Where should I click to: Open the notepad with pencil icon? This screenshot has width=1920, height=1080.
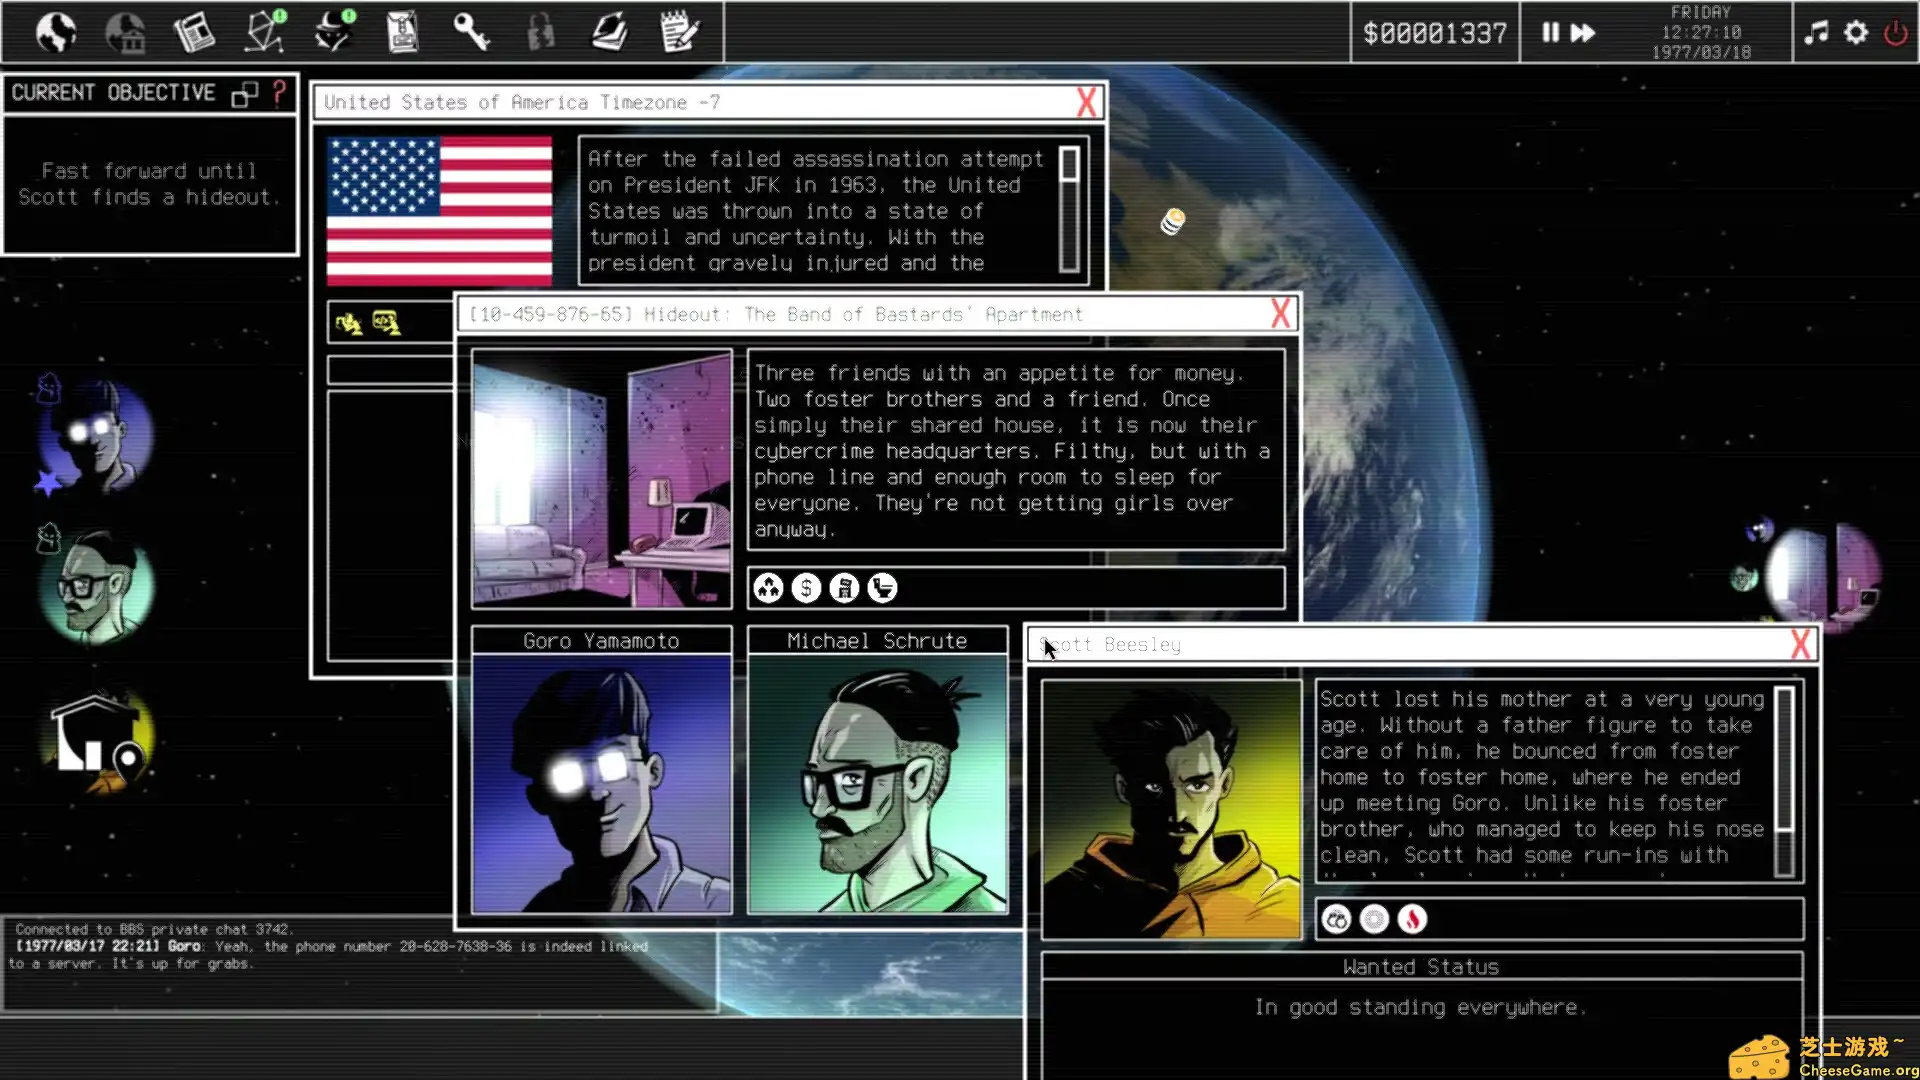click(679, 33)
